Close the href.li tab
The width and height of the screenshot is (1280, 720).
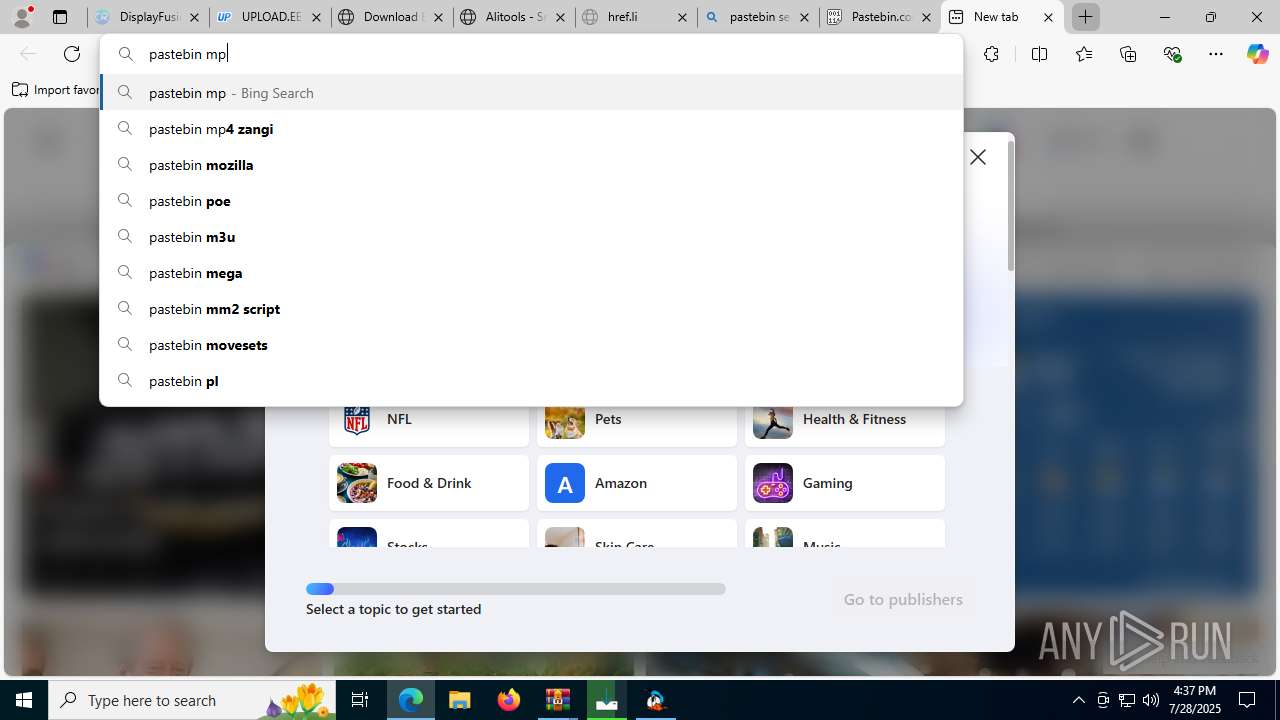coord(682,17)
